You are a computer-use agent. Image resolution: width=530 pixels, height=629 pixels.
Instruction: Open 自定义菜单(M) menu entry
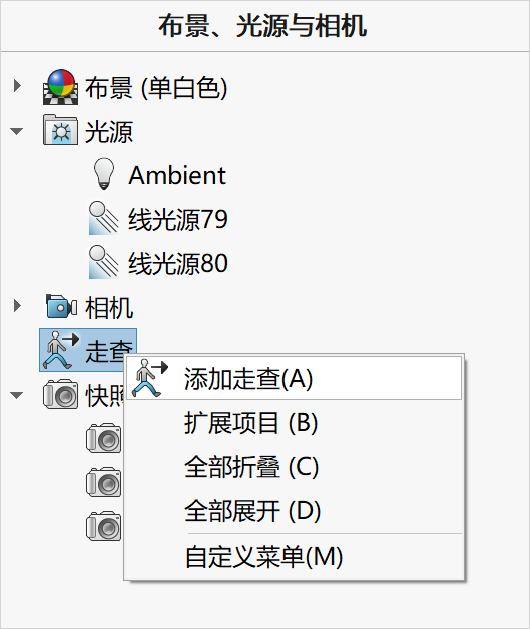pyautogui.click(x=294, y=557)
